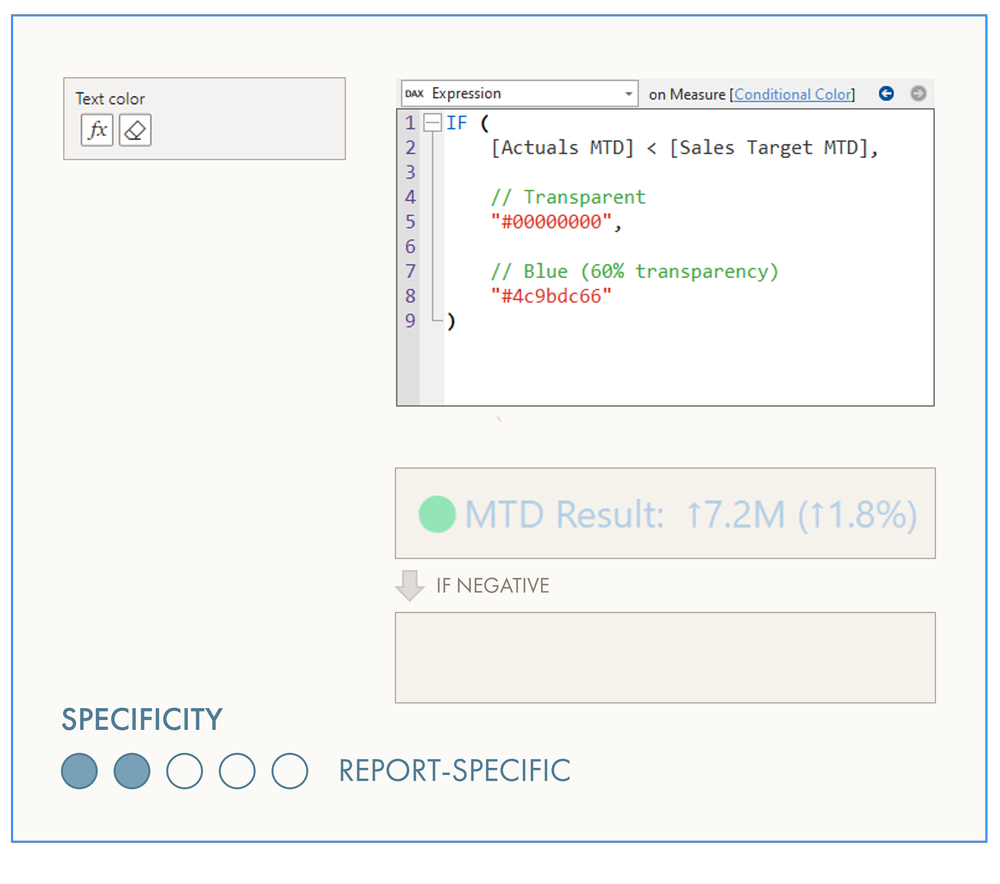Click the green status circle in MTD Result
The image size is (1000, 884).
(x=437, y=513)
